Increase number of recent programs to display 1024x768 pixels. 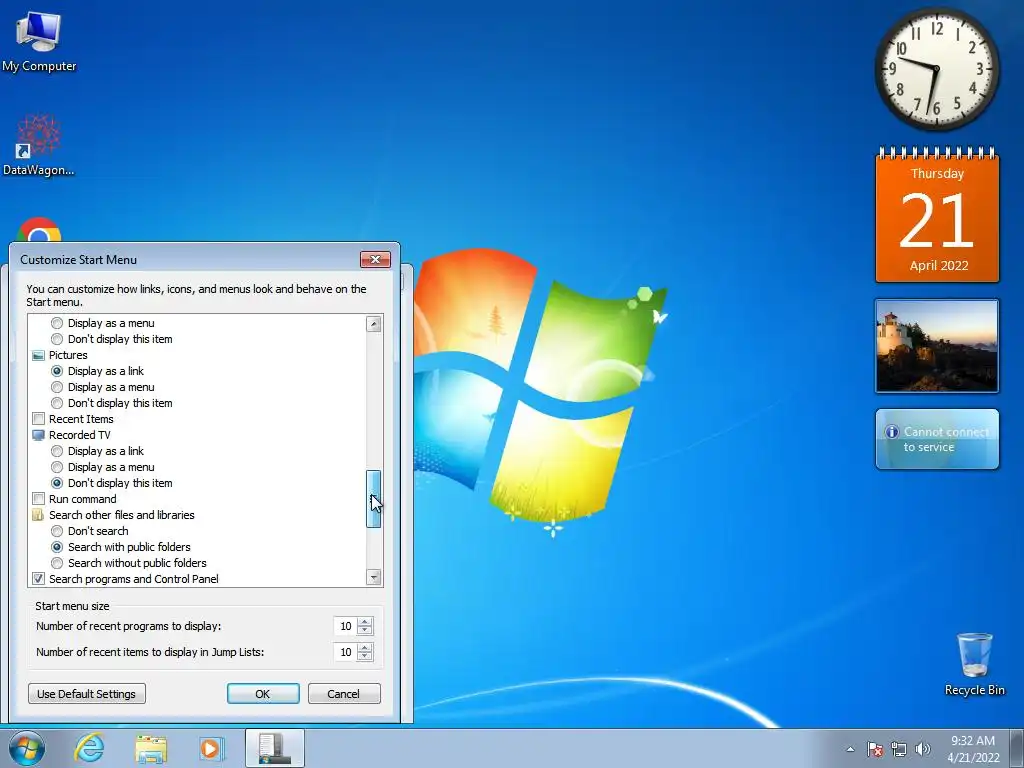(x=365, y=622)
